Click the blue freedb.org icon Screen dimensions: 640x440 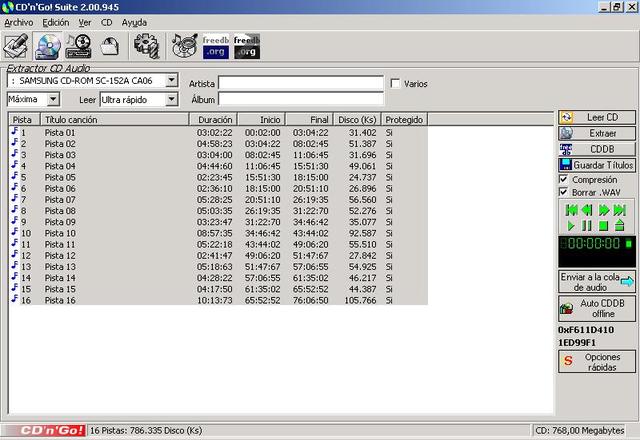(216, 46)
